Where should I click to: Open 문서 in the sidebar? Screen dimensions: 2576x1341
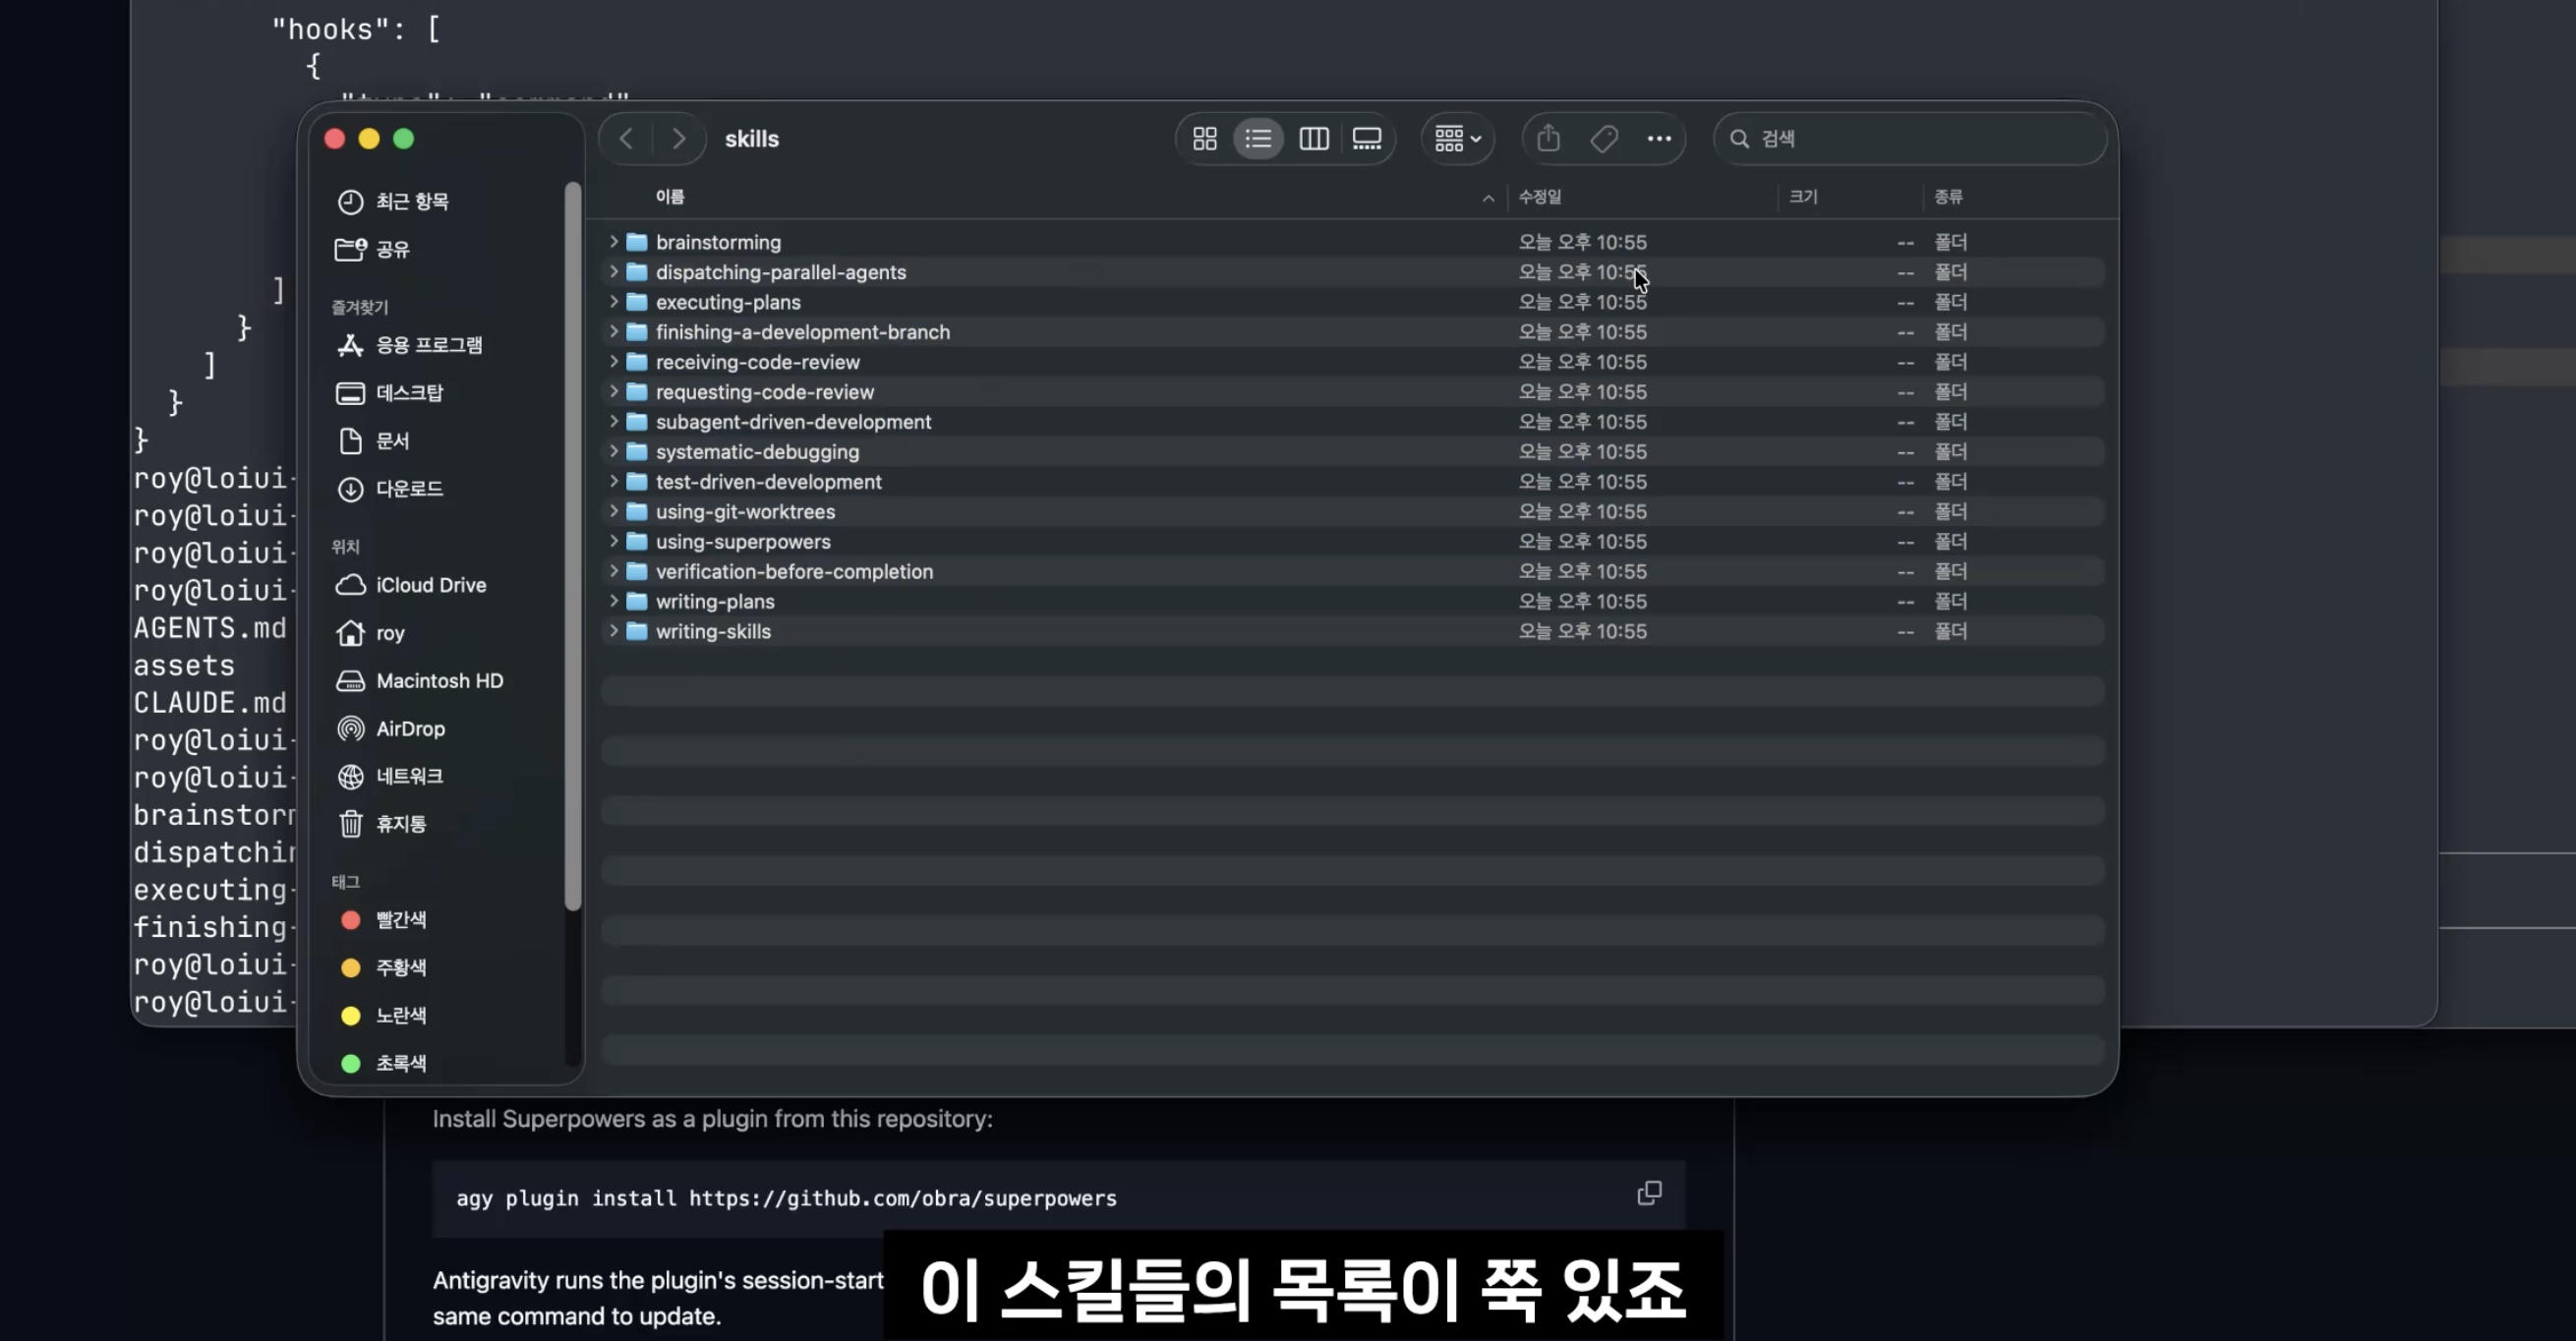373,441
